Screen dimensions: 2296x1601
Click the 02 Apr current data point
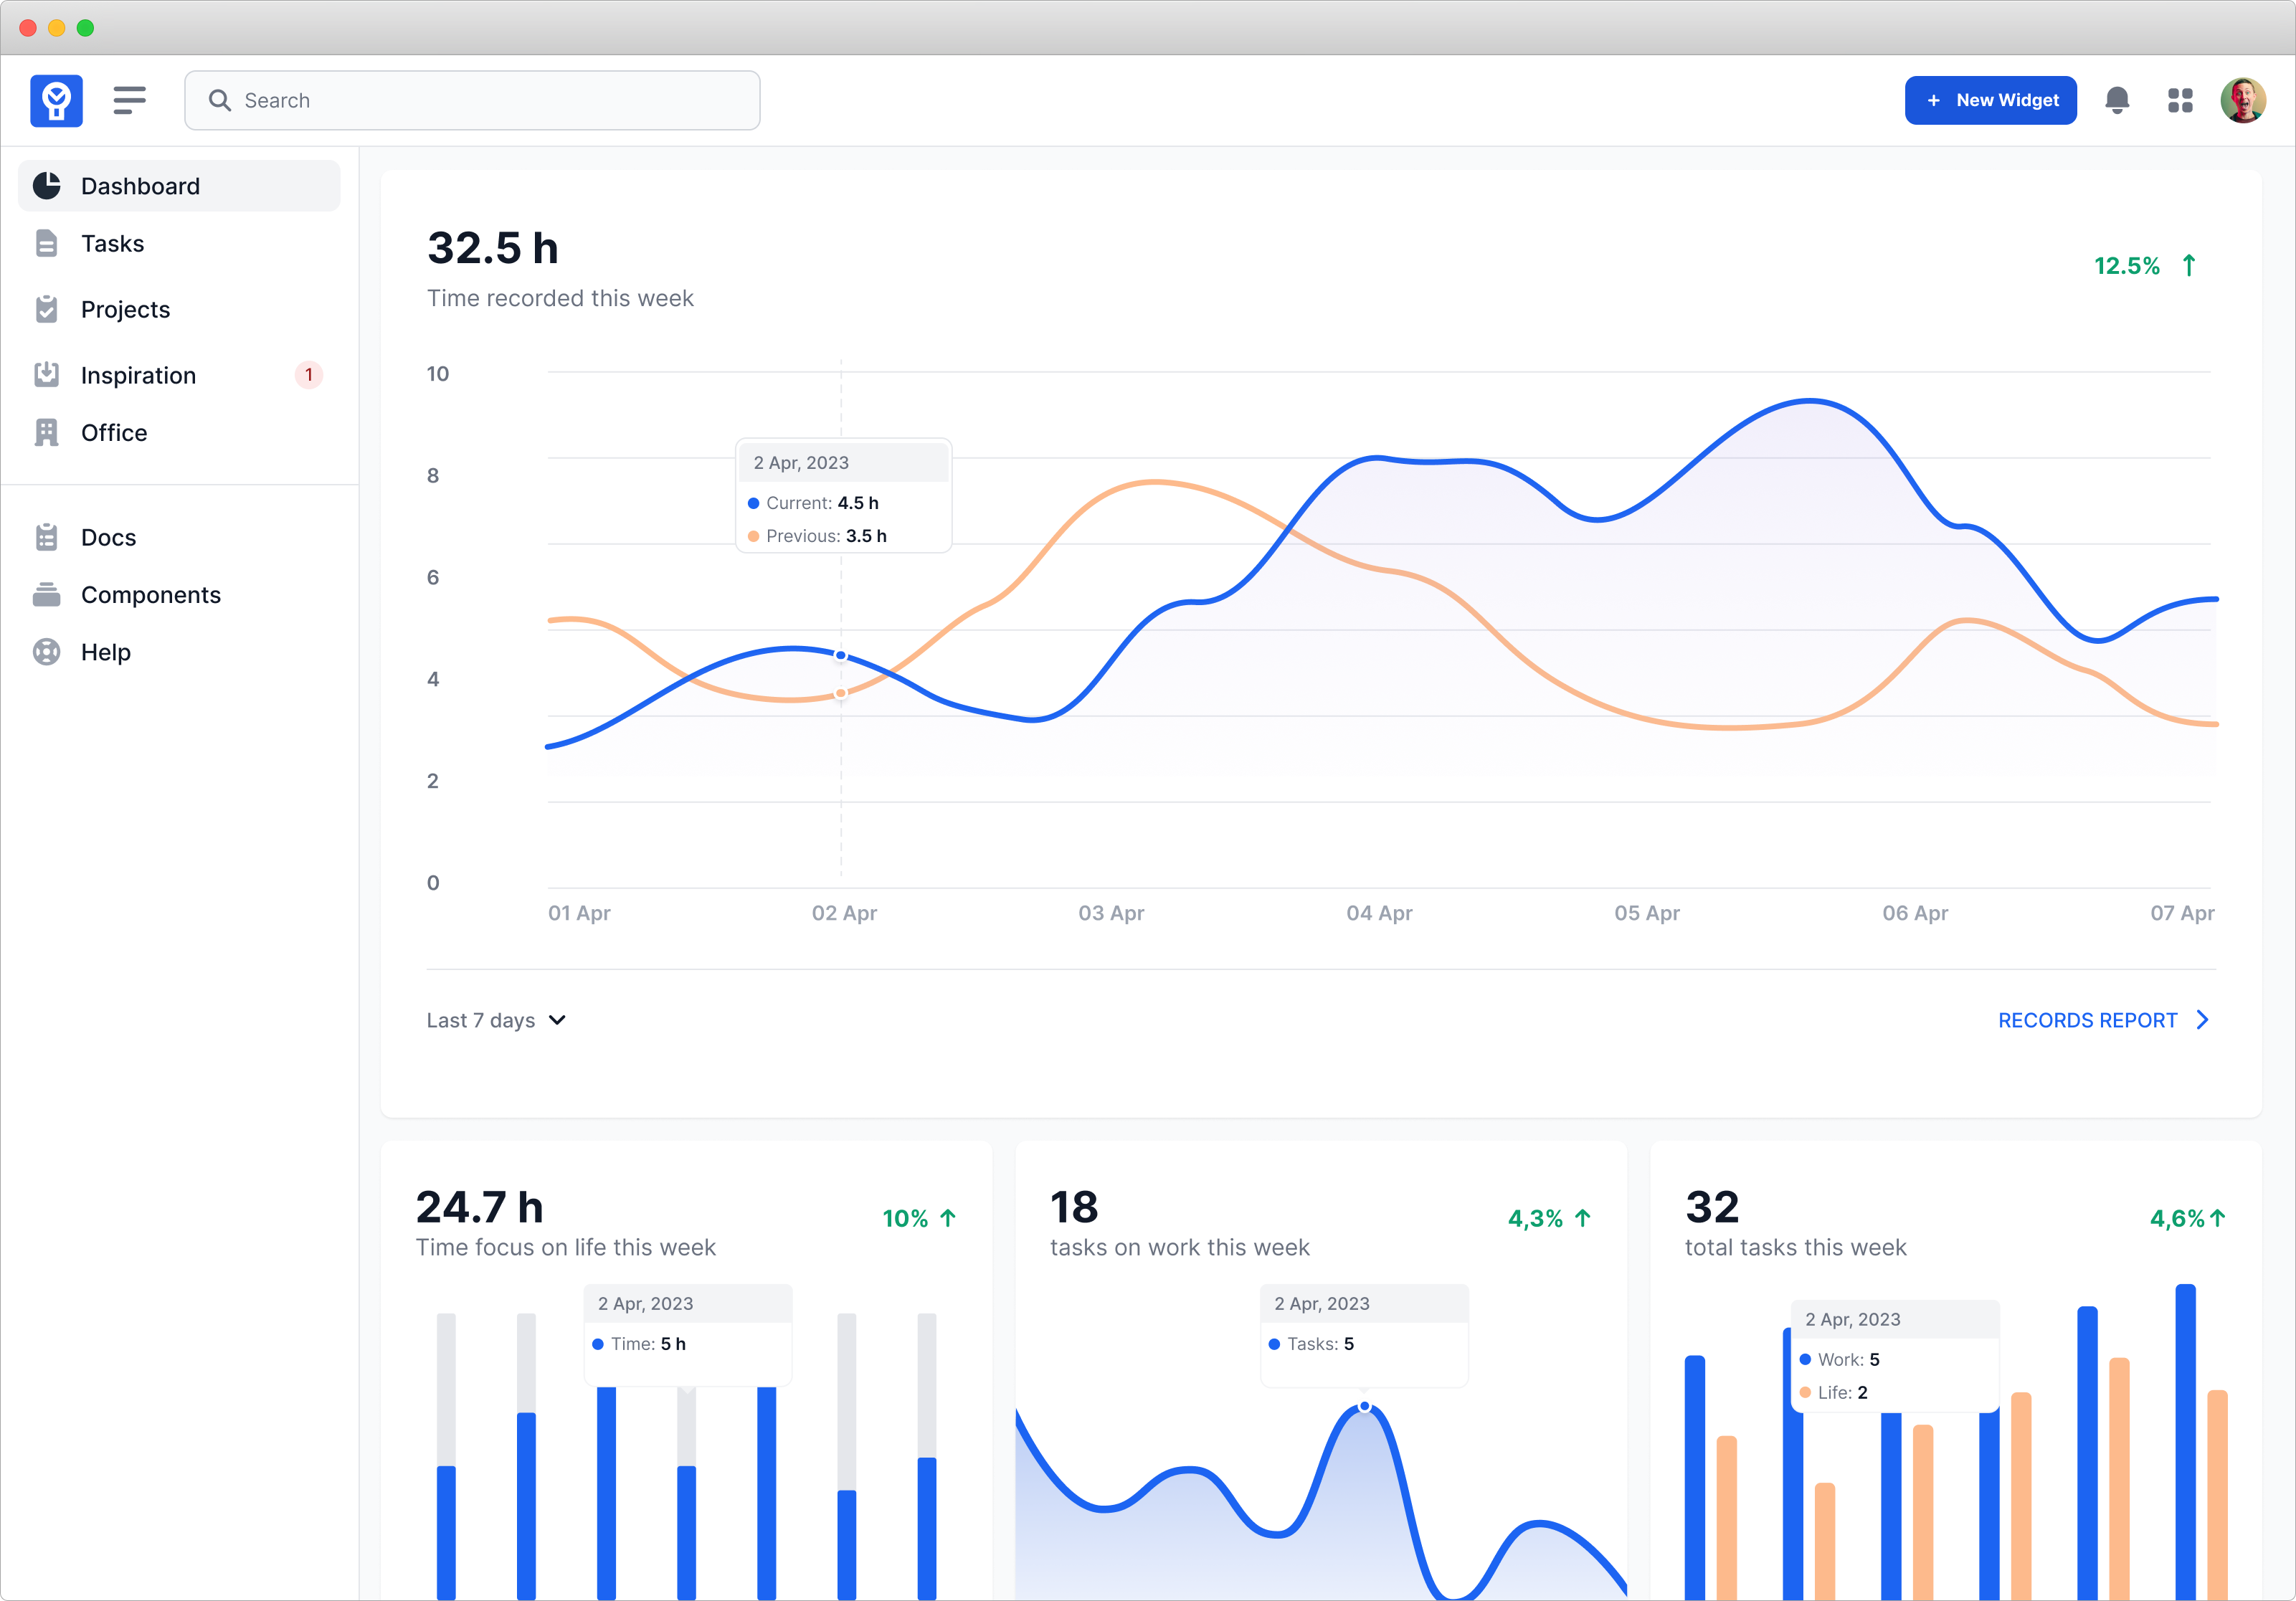point(841,656)
